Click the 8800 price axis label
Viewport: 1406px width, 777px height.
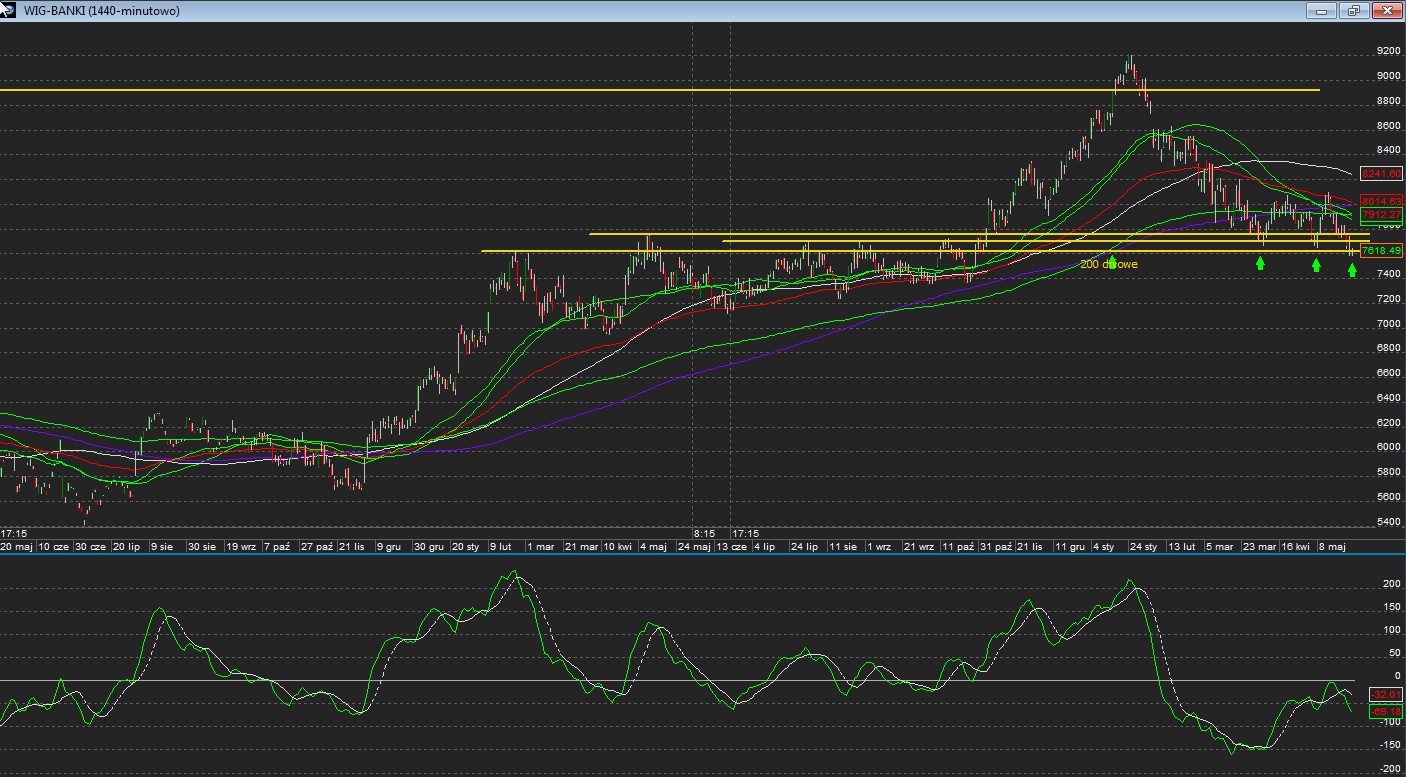(x=1388, y=101)
